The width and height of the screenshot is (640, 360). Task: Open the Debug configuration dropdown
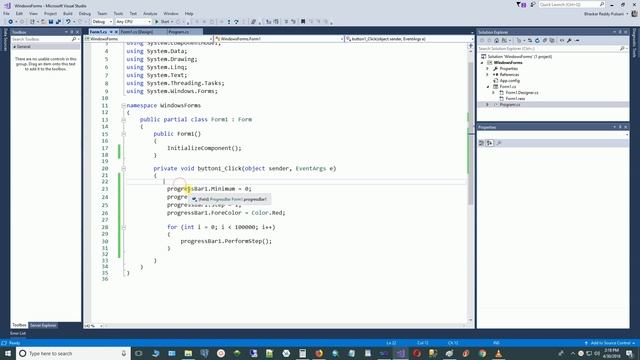coord(102,22)
